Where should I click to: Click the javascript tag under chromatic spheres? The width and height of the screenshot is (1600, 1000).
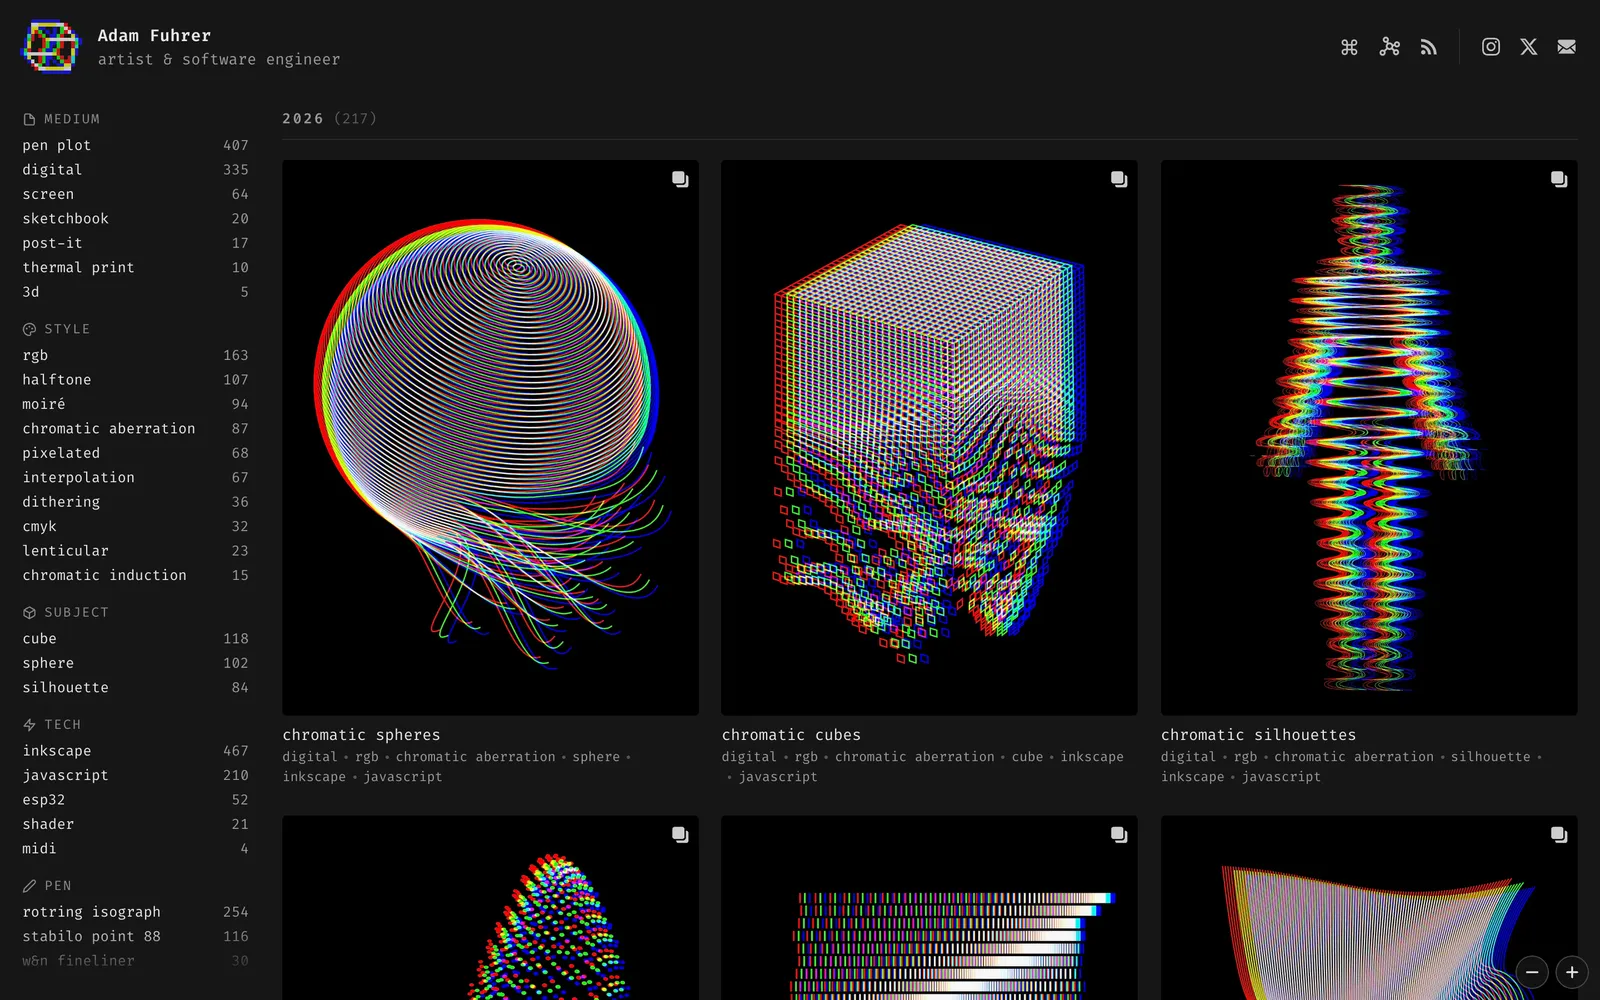coord(402,777)
